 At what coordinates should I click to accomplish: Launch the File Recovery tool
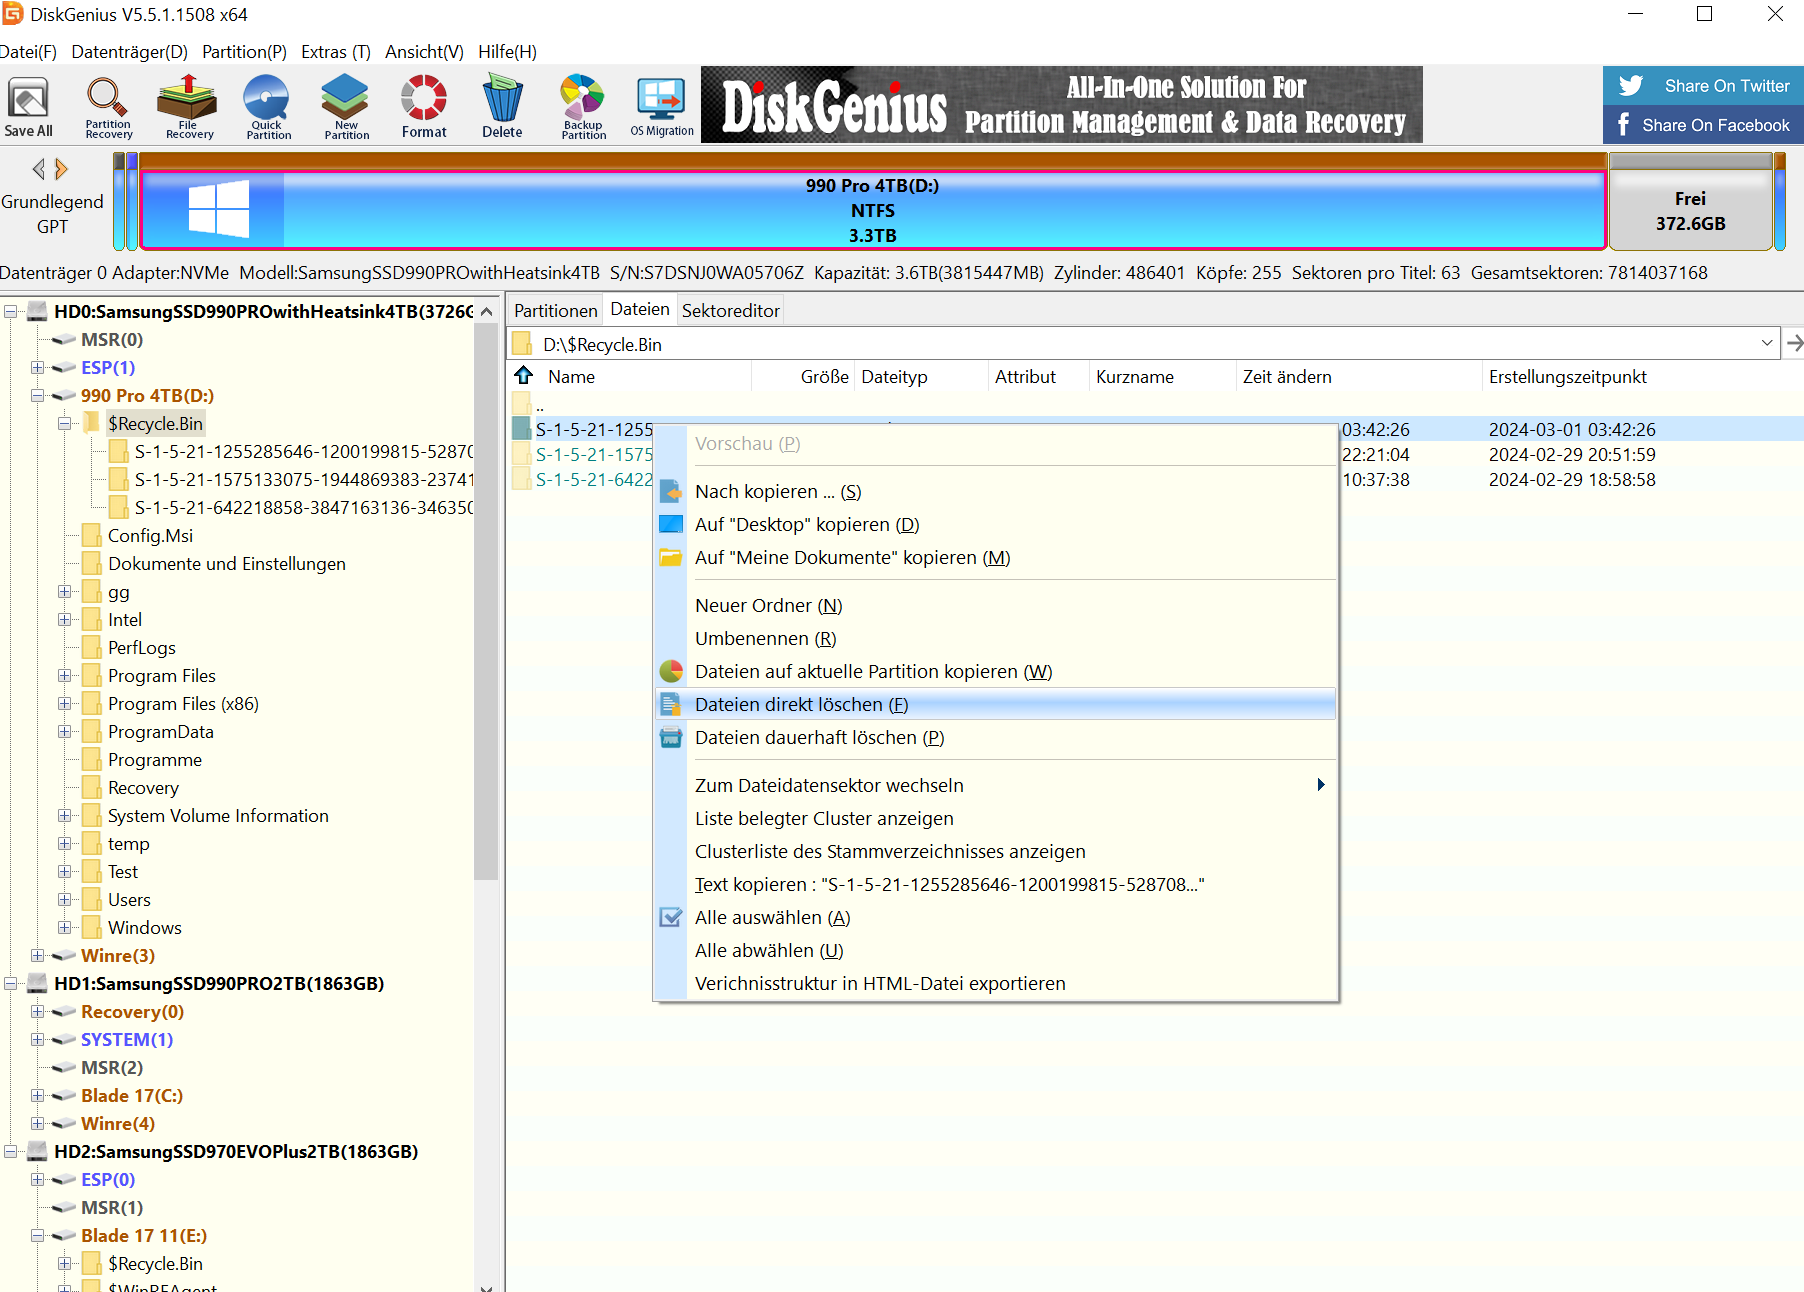click(189, 106)
